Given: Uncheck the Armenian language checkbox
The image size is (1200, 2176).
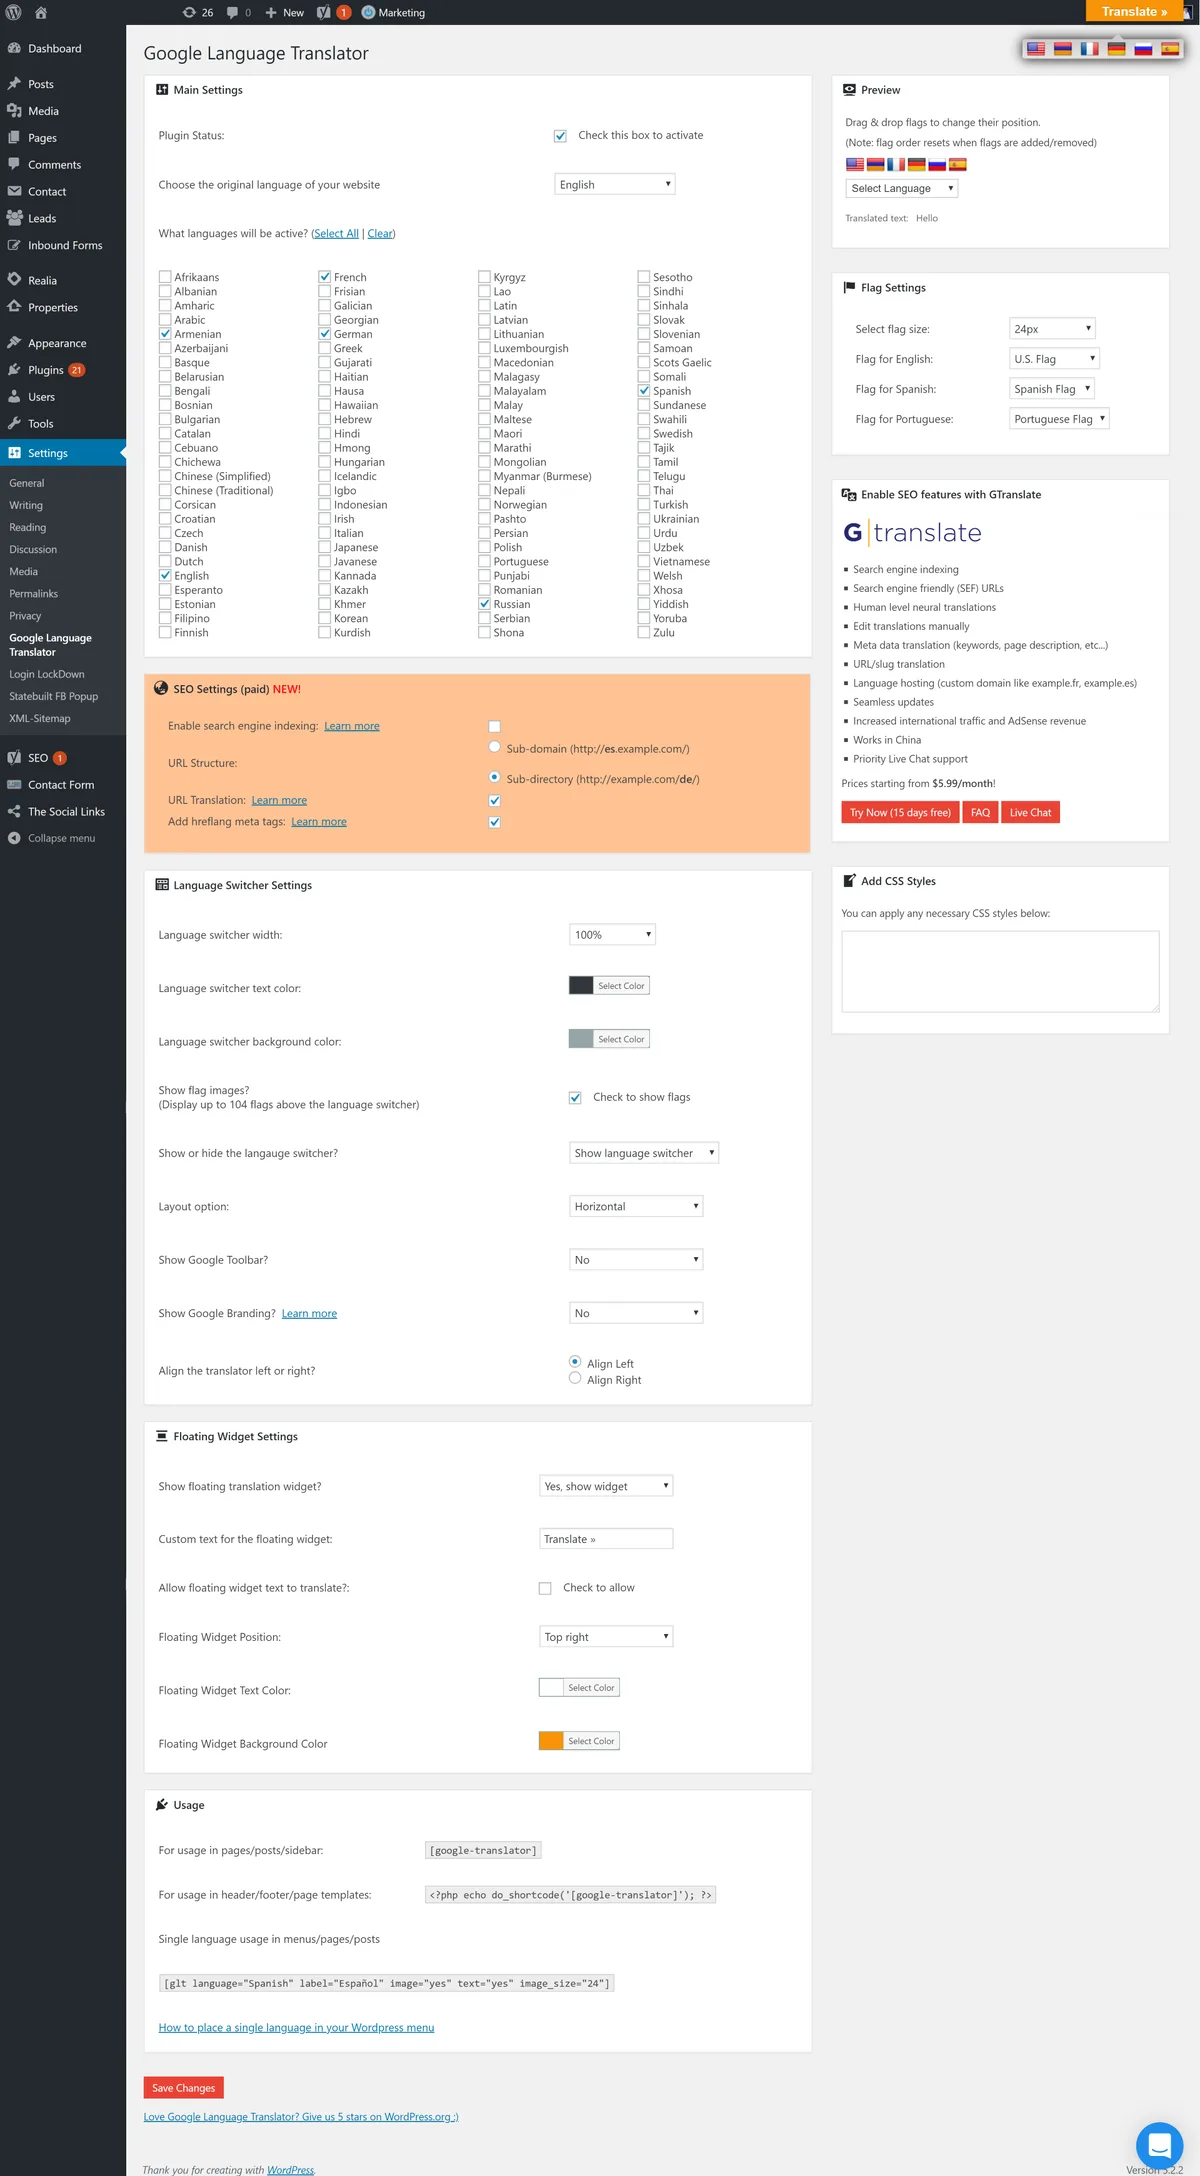Looking at the screenshot, I should tap(165, 334).
